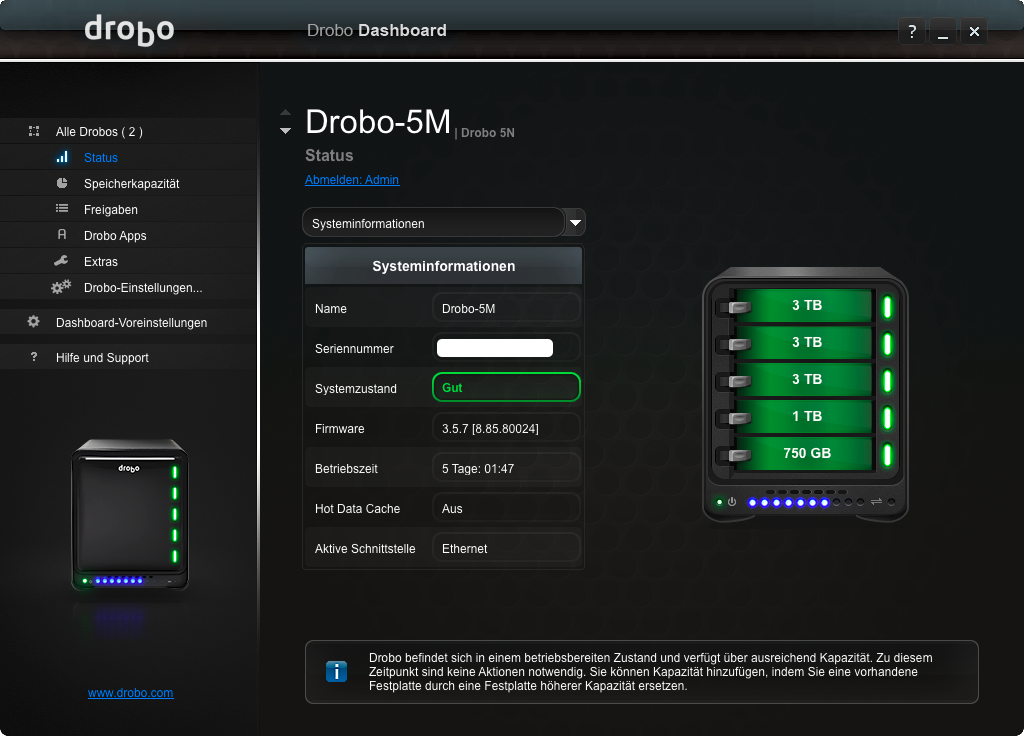Click the Aktive Schnittstelle value Ethernet

point(506,548)
